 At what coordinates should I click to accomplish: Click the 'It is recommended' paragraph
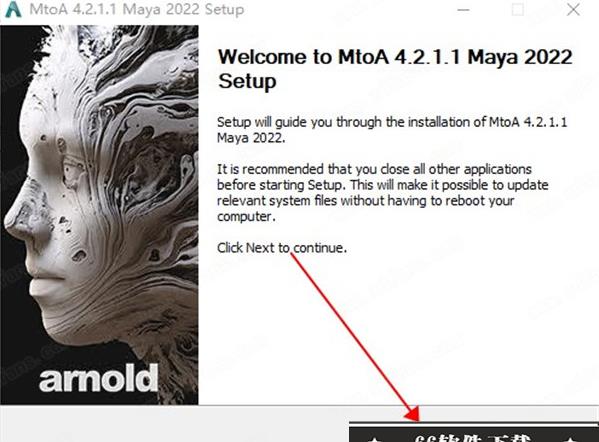(383, 193)
